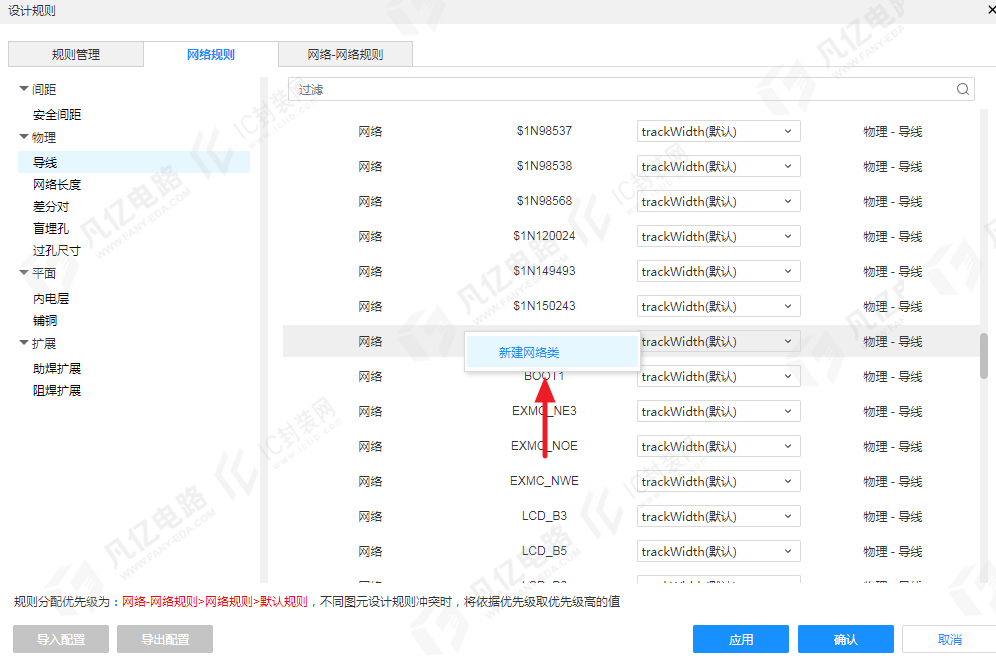Image resolution: width=996 pixels, height=664 pixels.
Task: Focus the 过滤 filter input field
Action: [631, 90]
